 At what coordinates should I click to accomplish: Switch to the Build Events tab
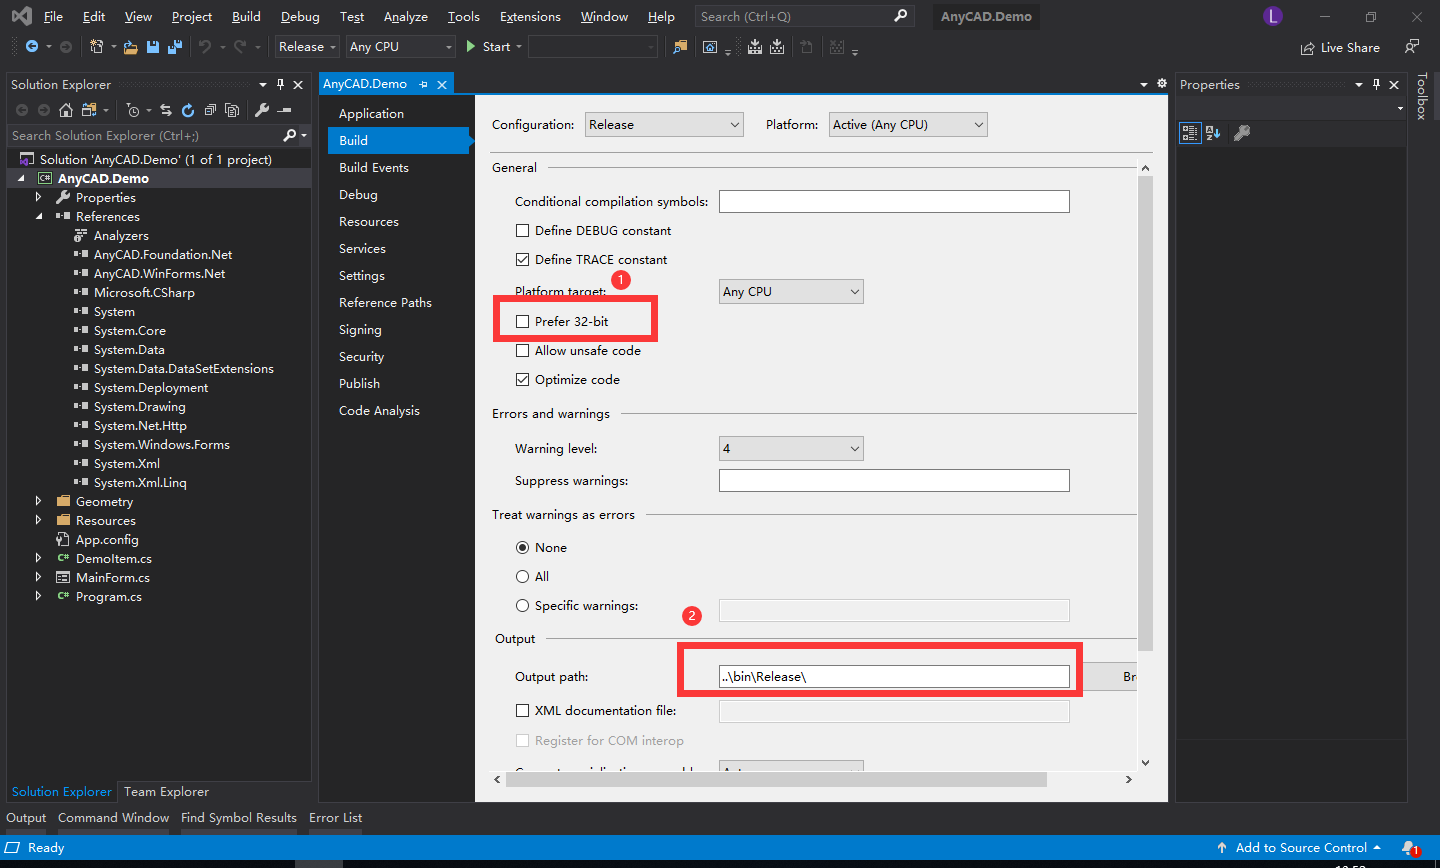374,168
